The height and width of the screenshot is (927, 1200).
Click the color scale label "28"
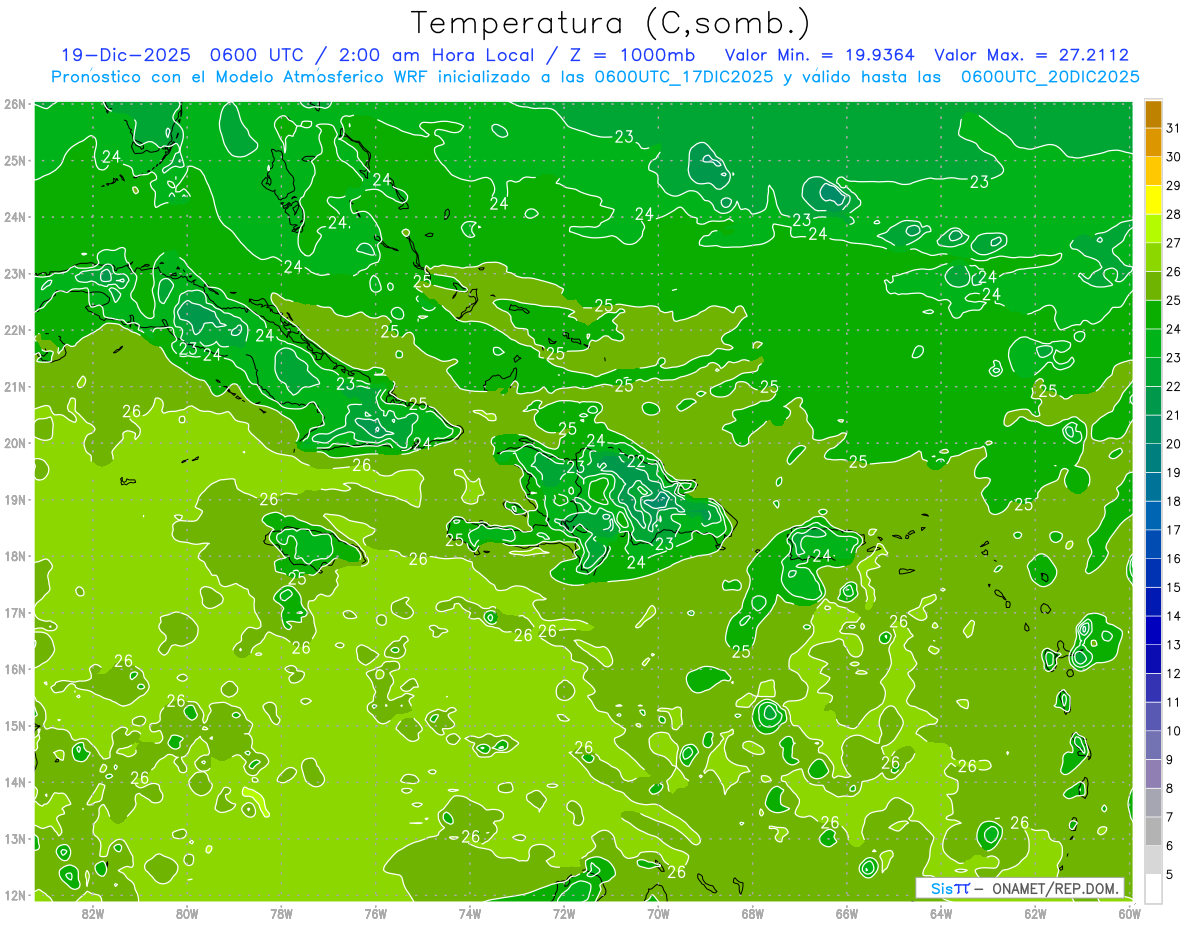tap(1174, 214)
